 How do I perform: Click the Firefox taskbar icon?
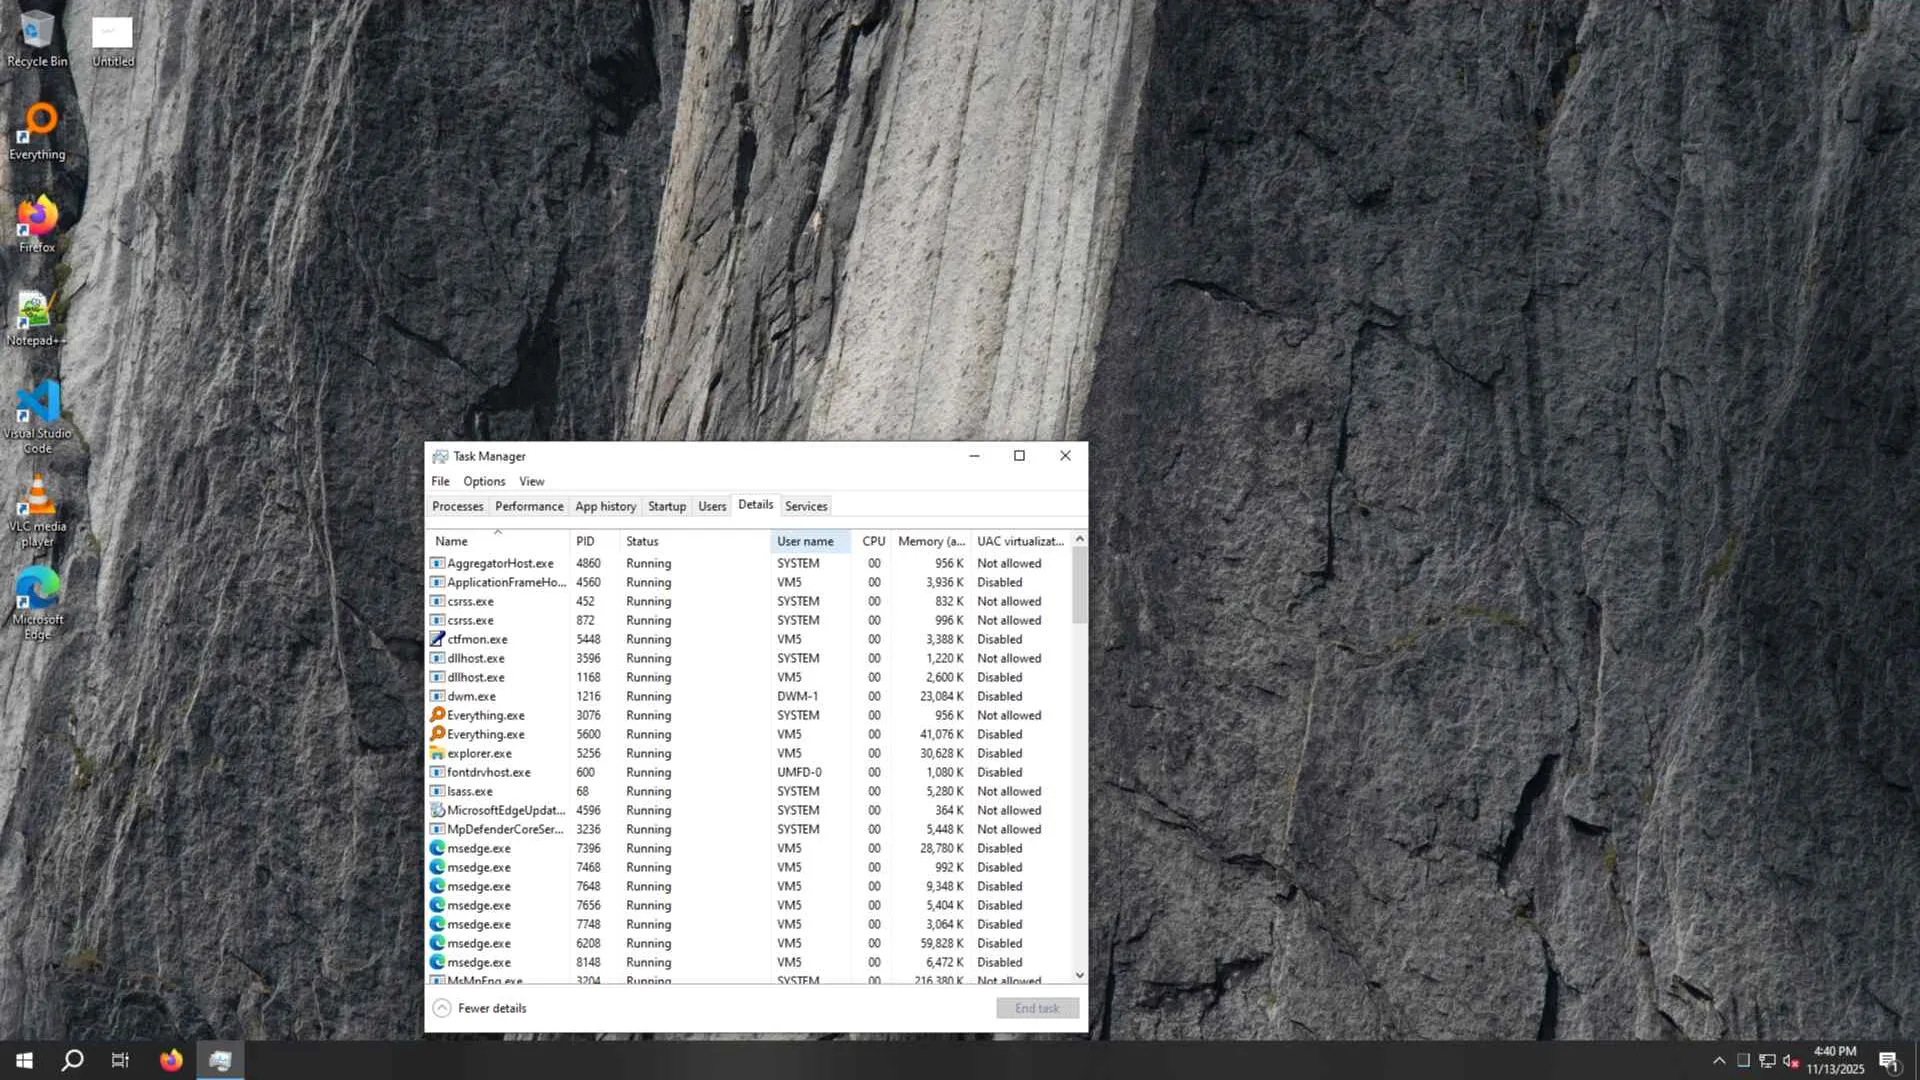pyautogui.click(x=171, y=1060)
